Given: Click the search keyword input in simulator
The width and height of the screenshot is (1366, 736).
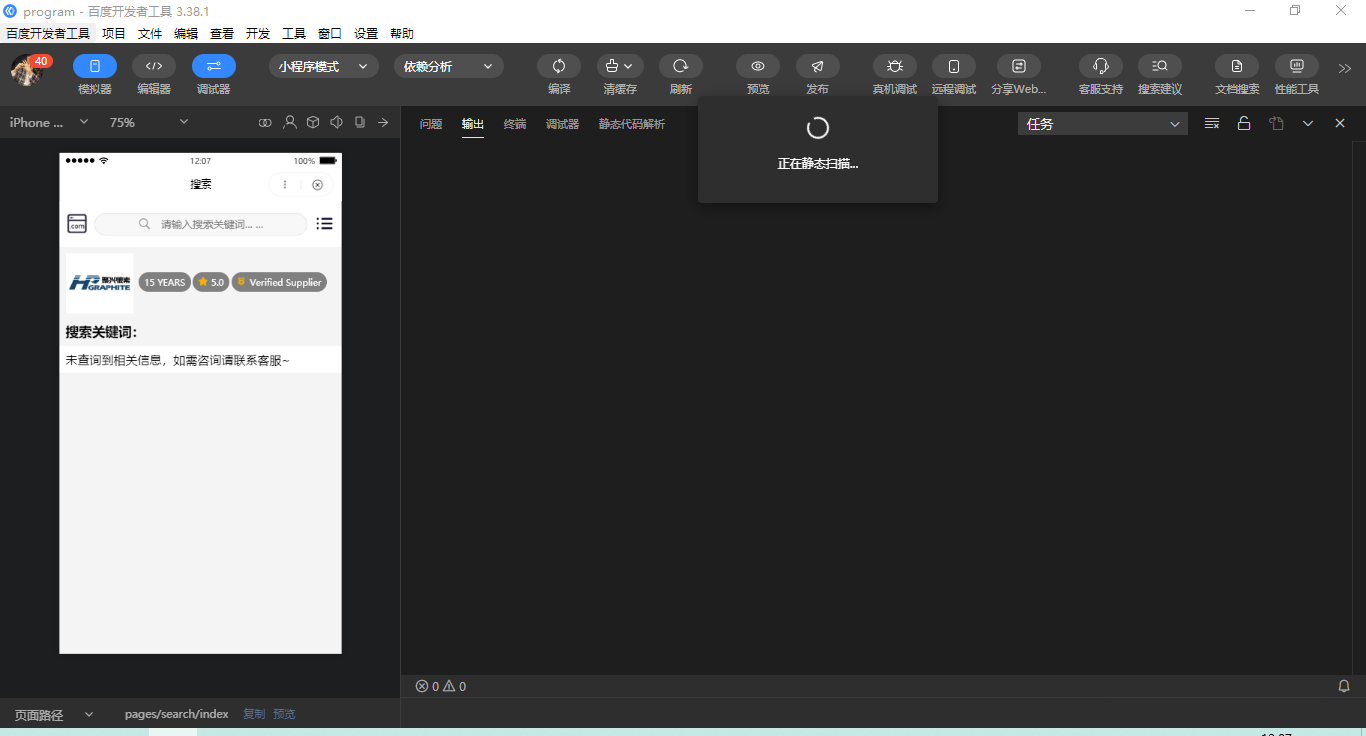Looking at the screenshot, I should [201, 224].
